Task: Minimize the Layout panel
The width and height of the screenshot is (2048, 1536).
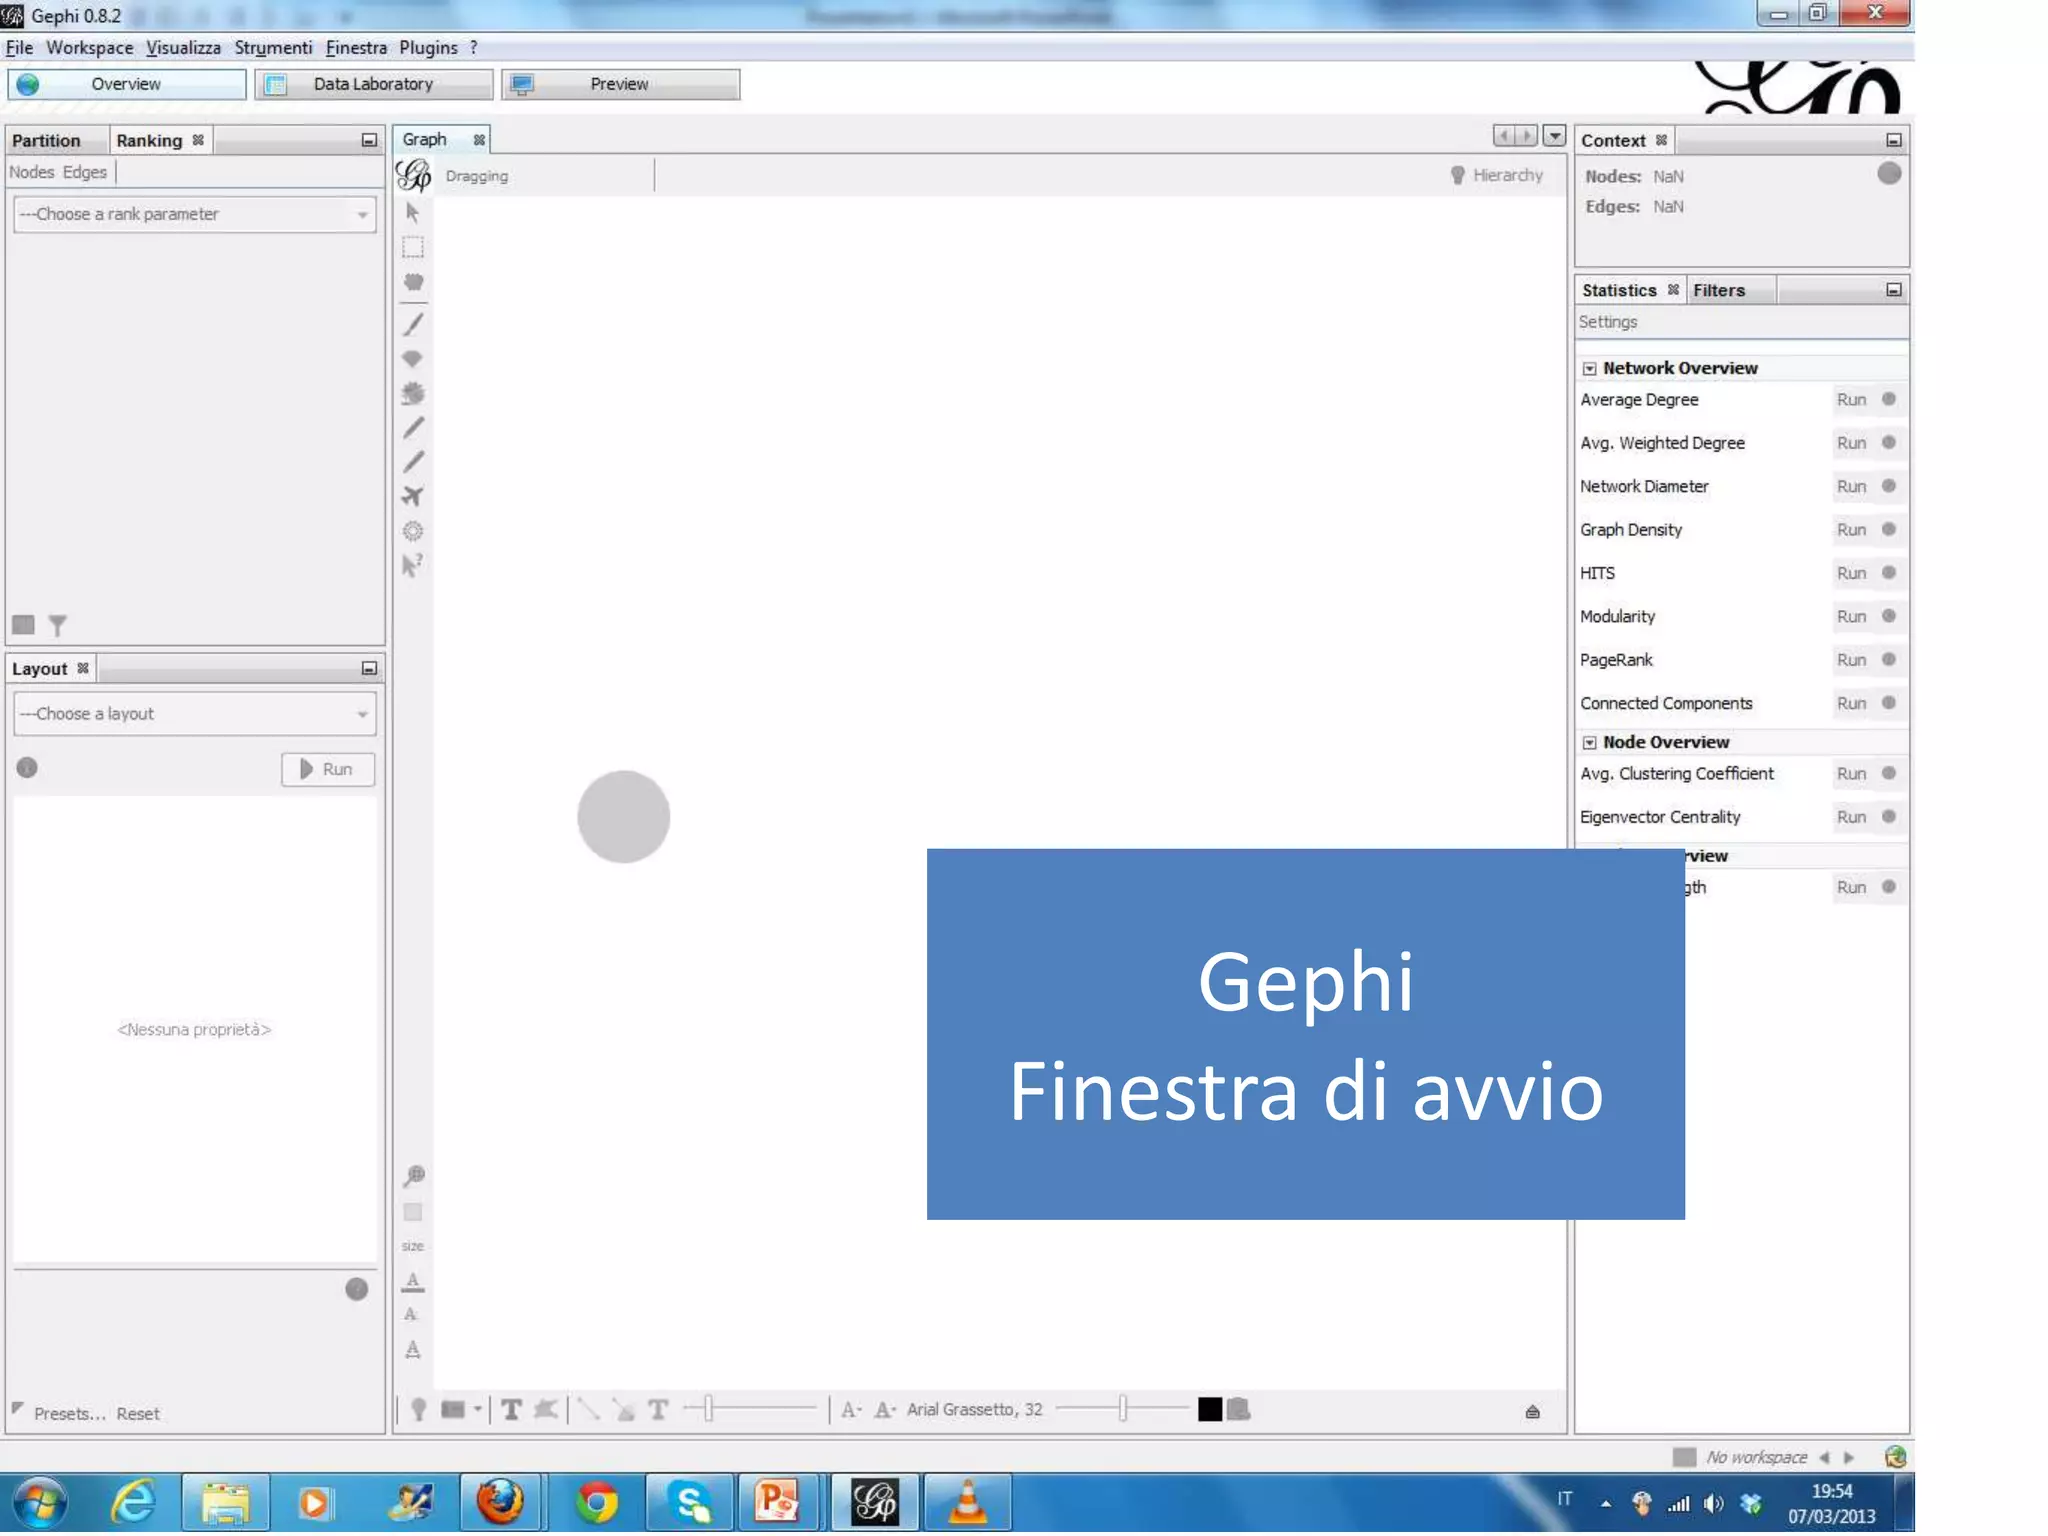Action: pyautogui.click(x=369, y=669)
